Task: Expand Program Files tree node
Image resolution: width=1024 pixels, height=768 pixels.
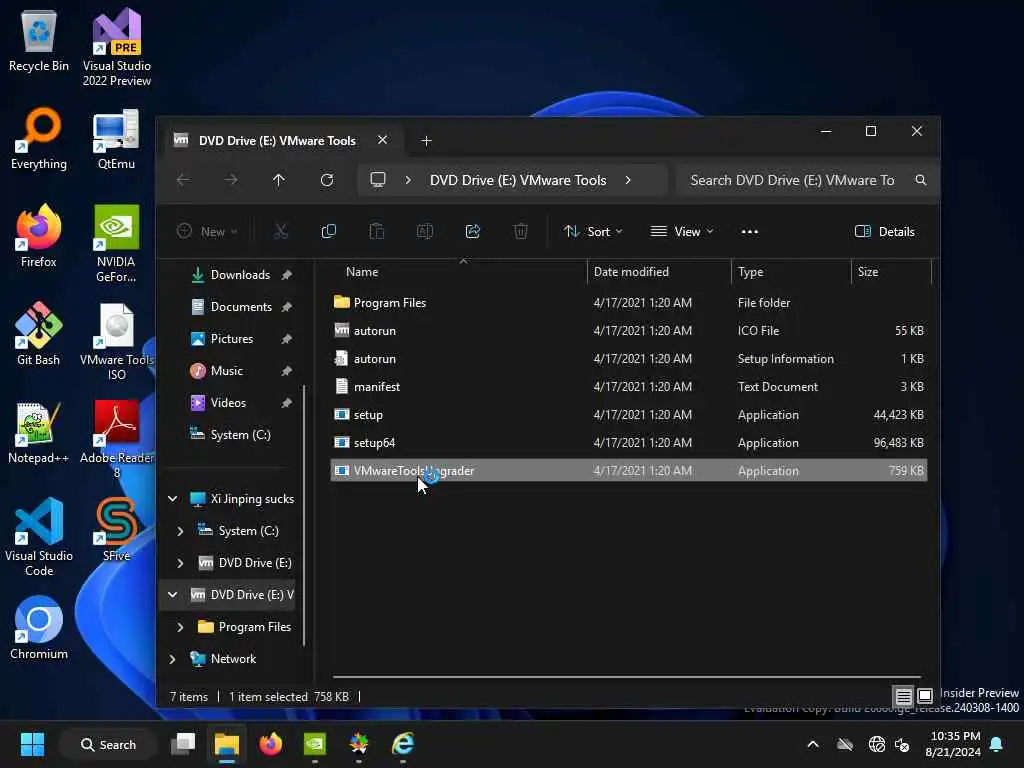Action: click(x=180, y=627)
